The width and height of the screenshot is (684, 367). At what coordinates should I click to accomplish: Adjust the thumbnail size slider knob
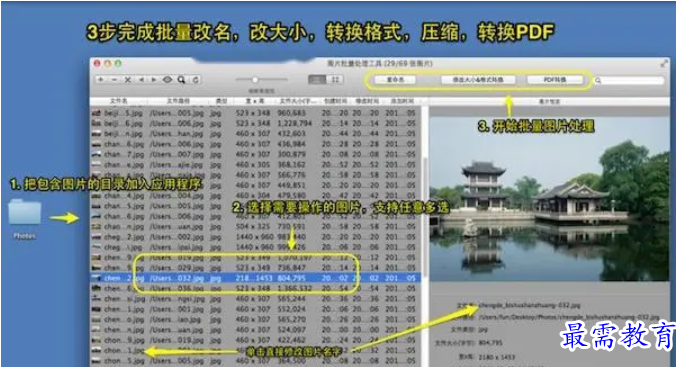(x=255, y=79)
